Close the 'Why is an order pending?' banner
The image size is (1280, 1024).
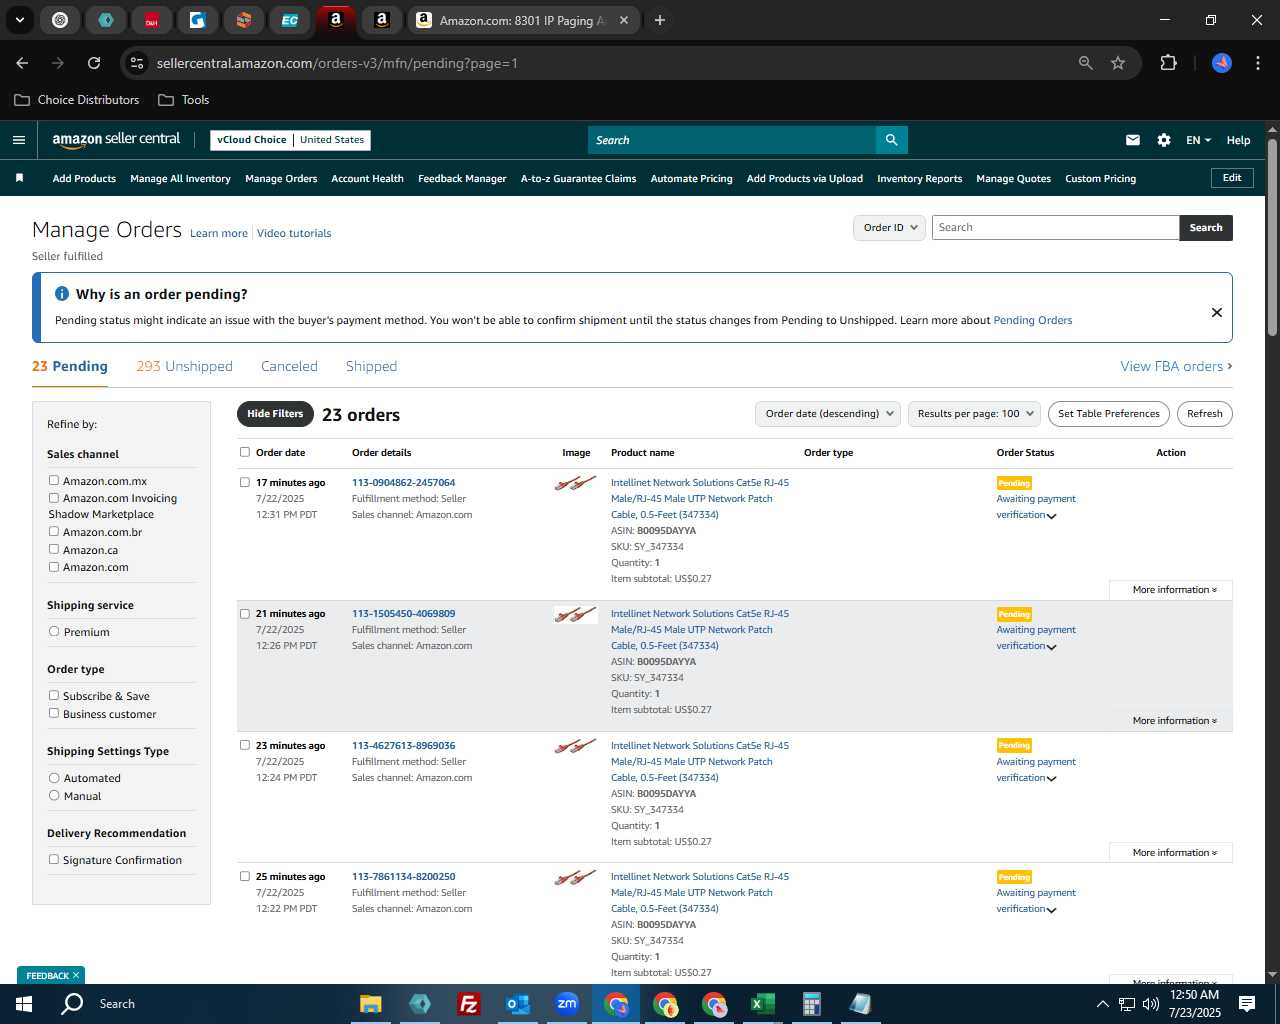(1217, 312)
